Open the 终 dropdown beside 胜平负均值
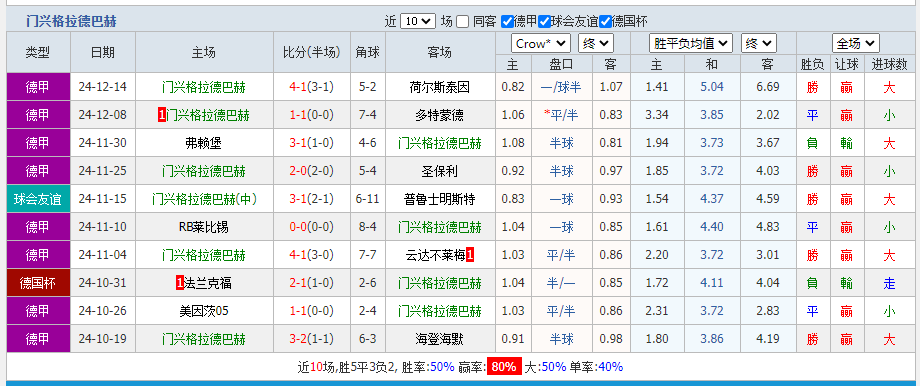The width and height of the screenshot is (920, 386). [759, 43]
